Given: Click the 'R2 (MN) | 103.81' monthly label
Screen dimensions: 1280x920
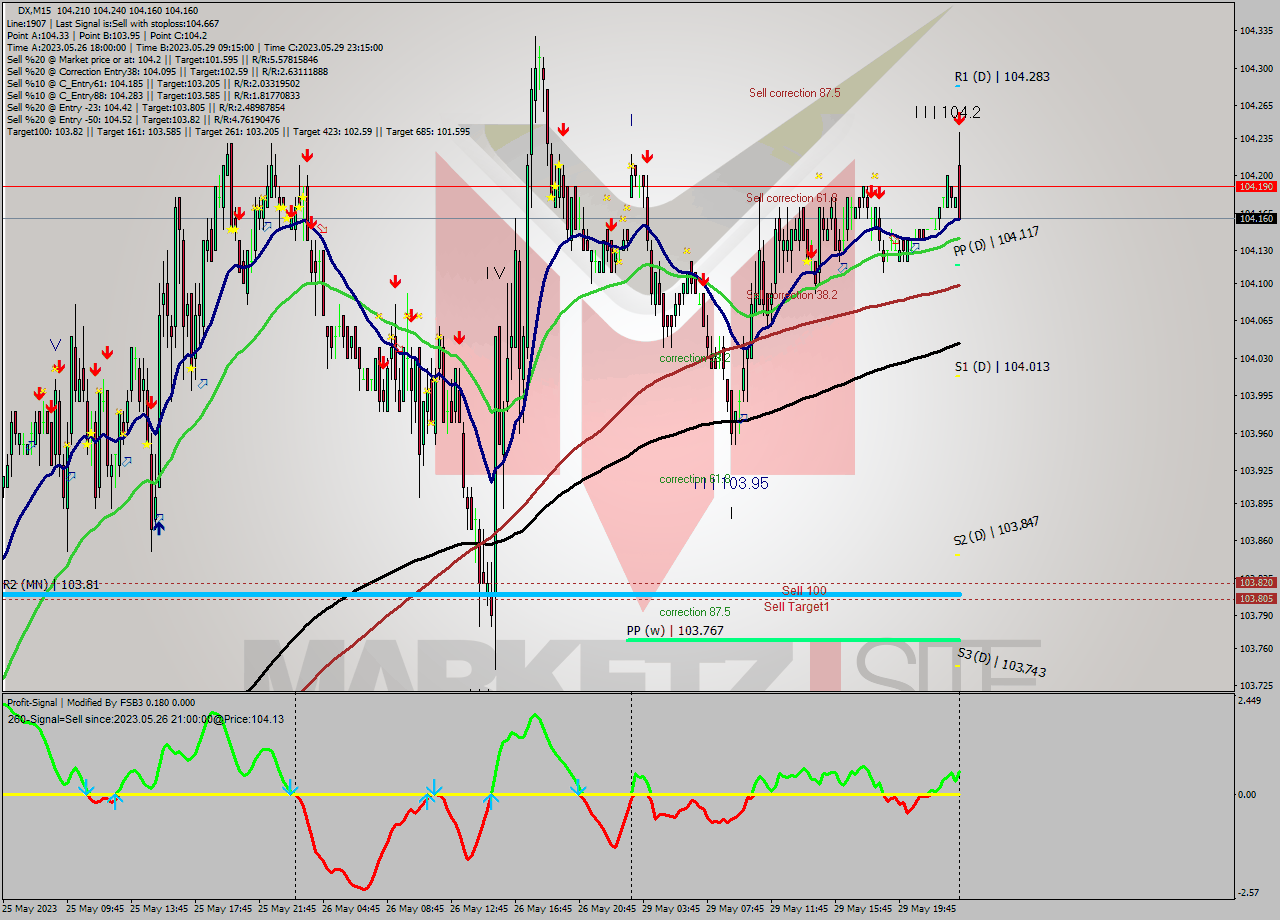Looking at the screenshot, I should (x=51, y=584).
